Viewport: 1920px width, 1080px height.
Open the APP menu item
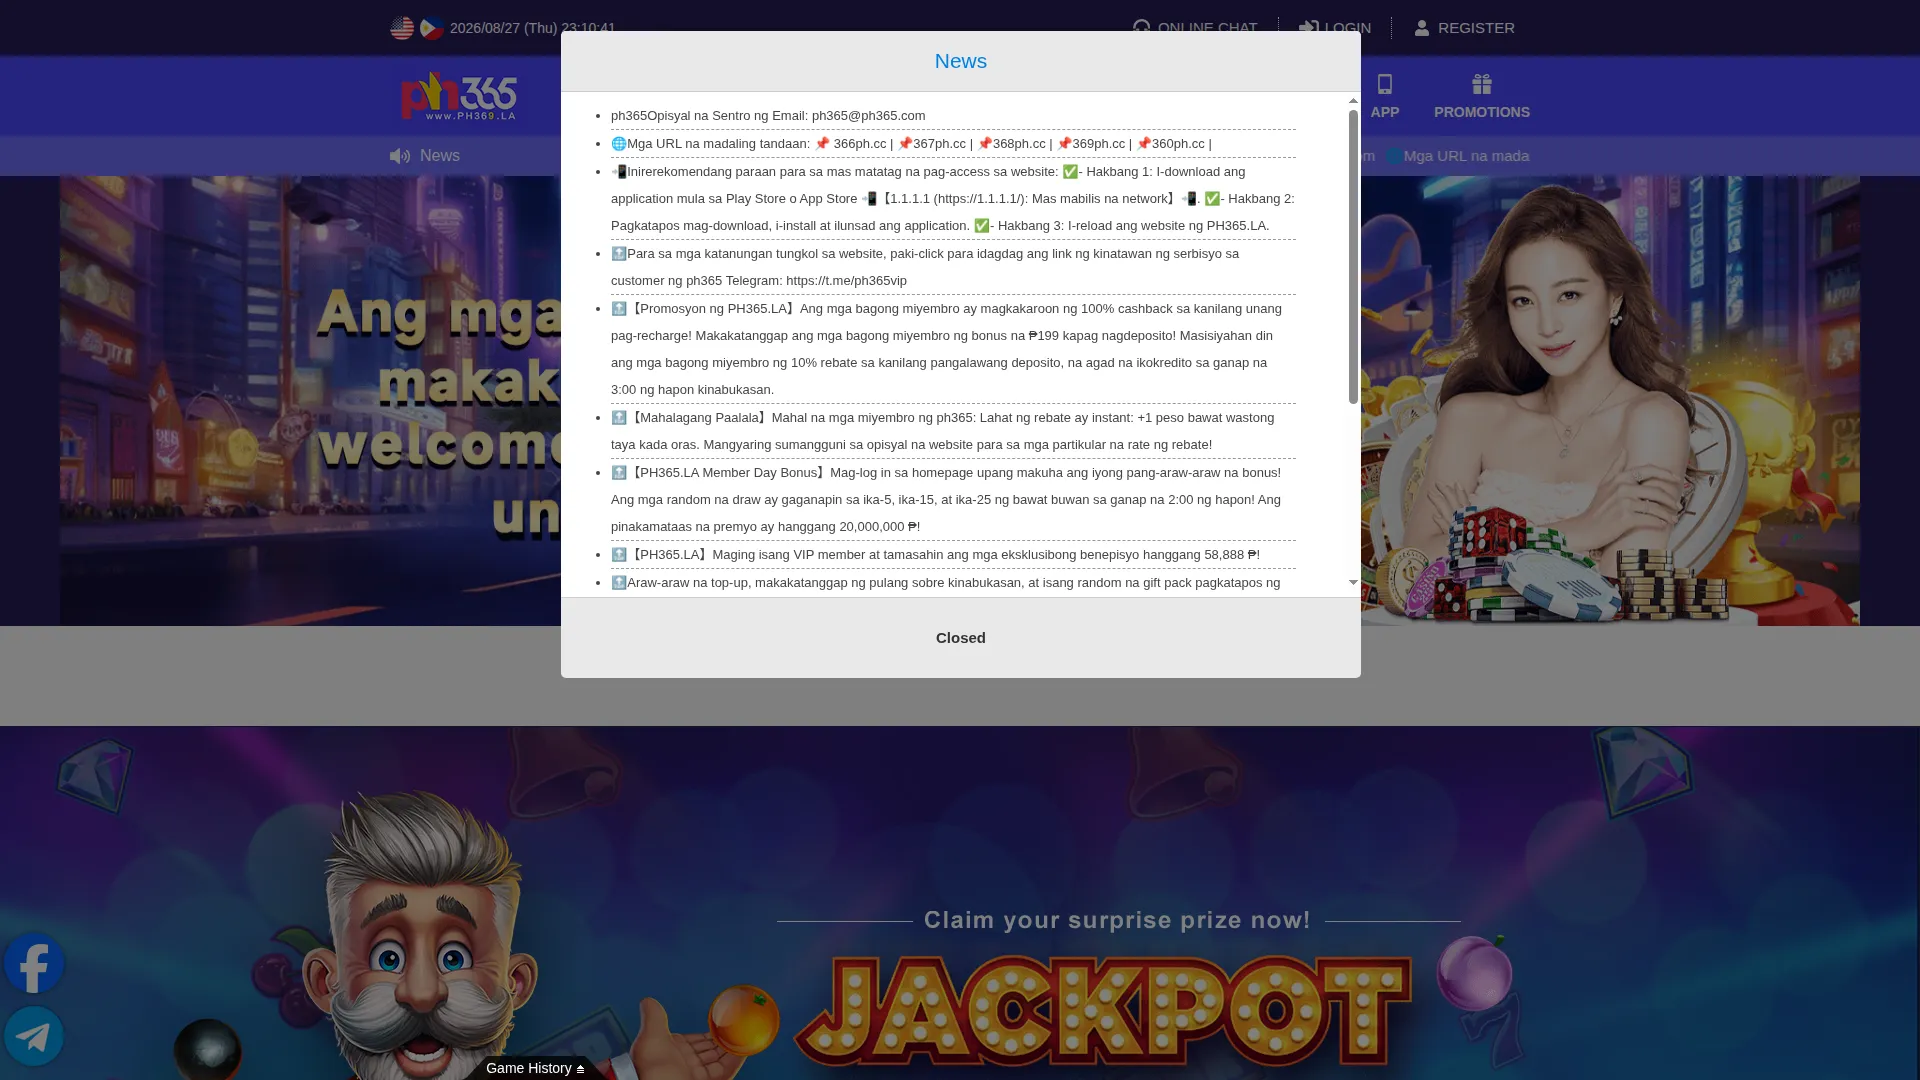click(x=1385, y=97)
